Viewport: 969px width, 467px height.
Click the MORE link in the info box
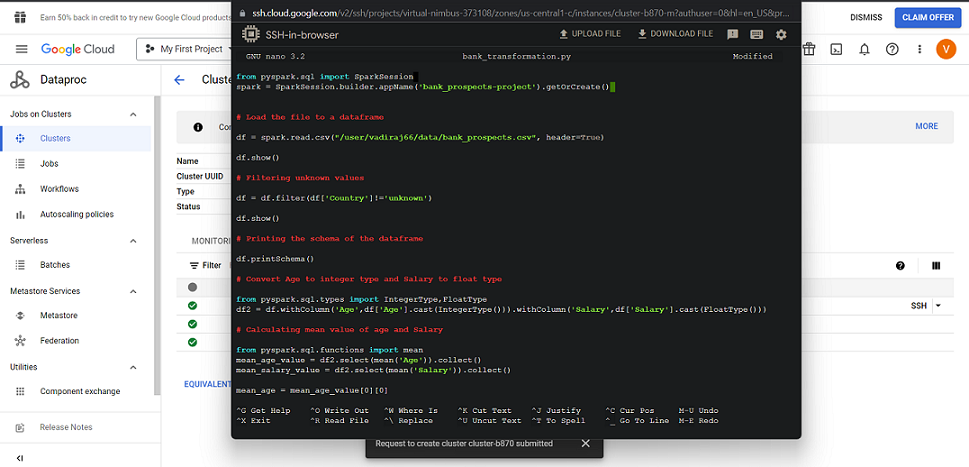[x=926, y=126]
